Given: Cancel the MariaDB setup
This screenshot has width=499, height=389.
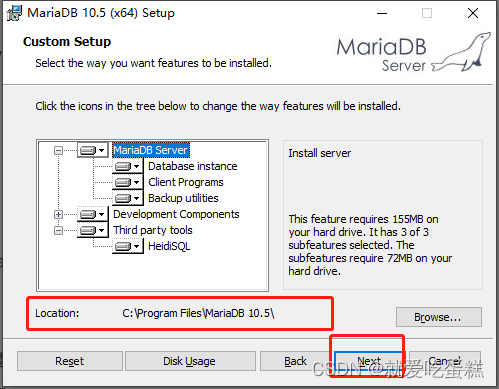Looking at the screenshot, I should [445, 361].
